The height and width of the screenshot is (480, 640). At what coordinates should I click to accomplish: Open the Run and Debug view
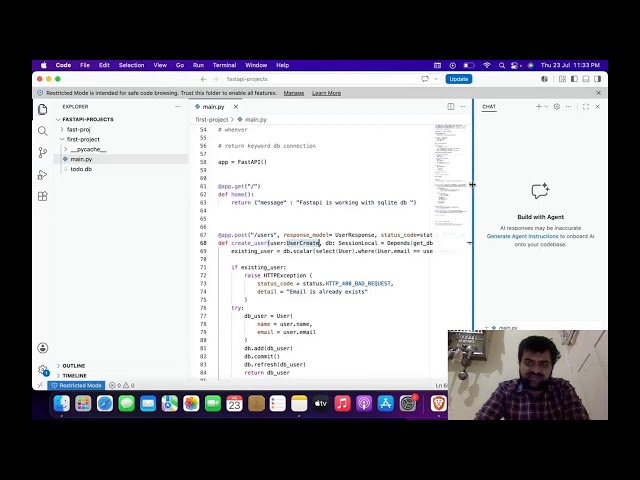pos(42,175)
